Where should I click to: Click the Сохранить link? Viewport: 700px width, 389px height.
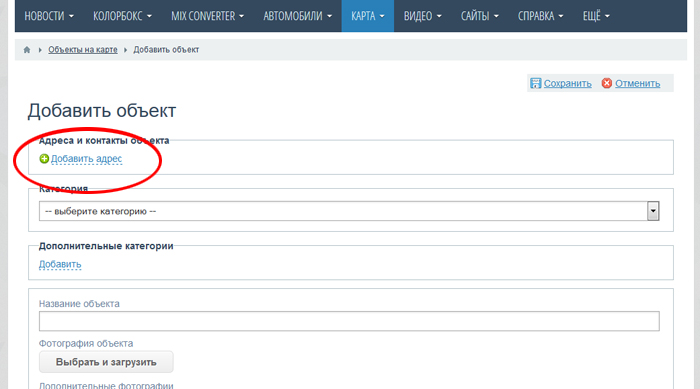pyautogui.click(x=567, y=84)
